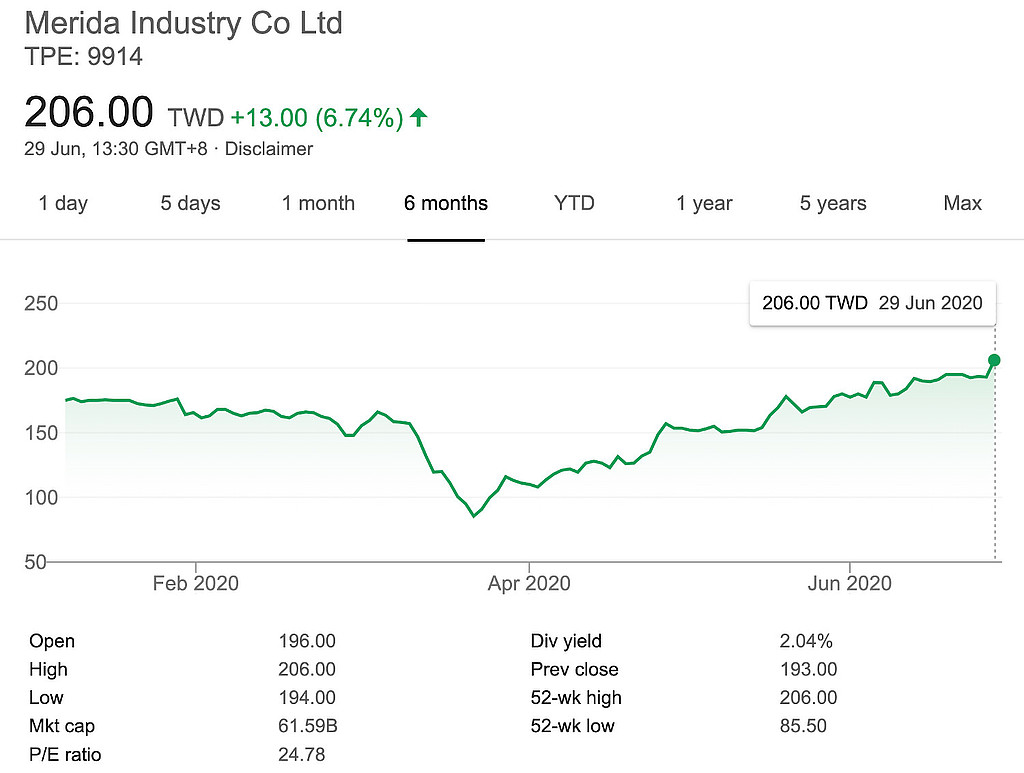Screen dimensions: 1024x773
Task: Click the P/E ratio value 24.78
Action: point(301,754)
